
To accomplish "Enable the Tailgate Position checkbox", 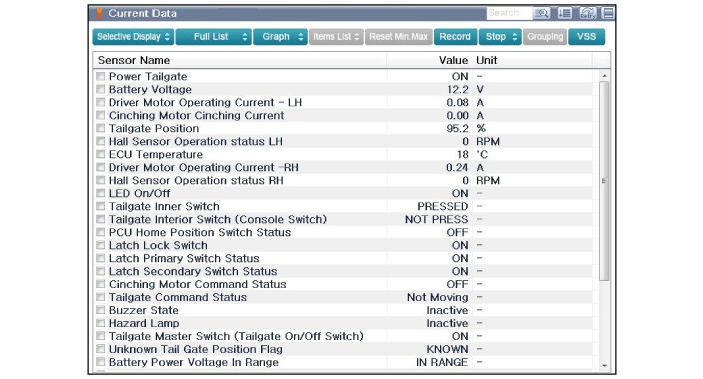I will [x=100, y=128].
